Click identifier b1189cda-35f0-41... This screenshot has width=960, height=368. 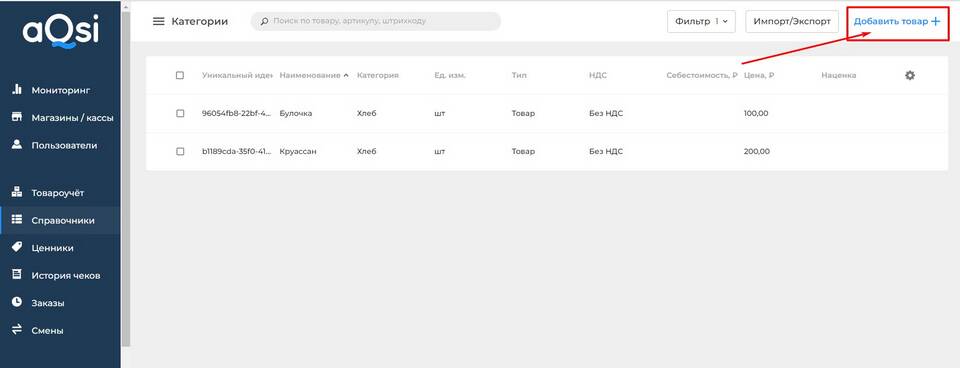coord(236,151)
